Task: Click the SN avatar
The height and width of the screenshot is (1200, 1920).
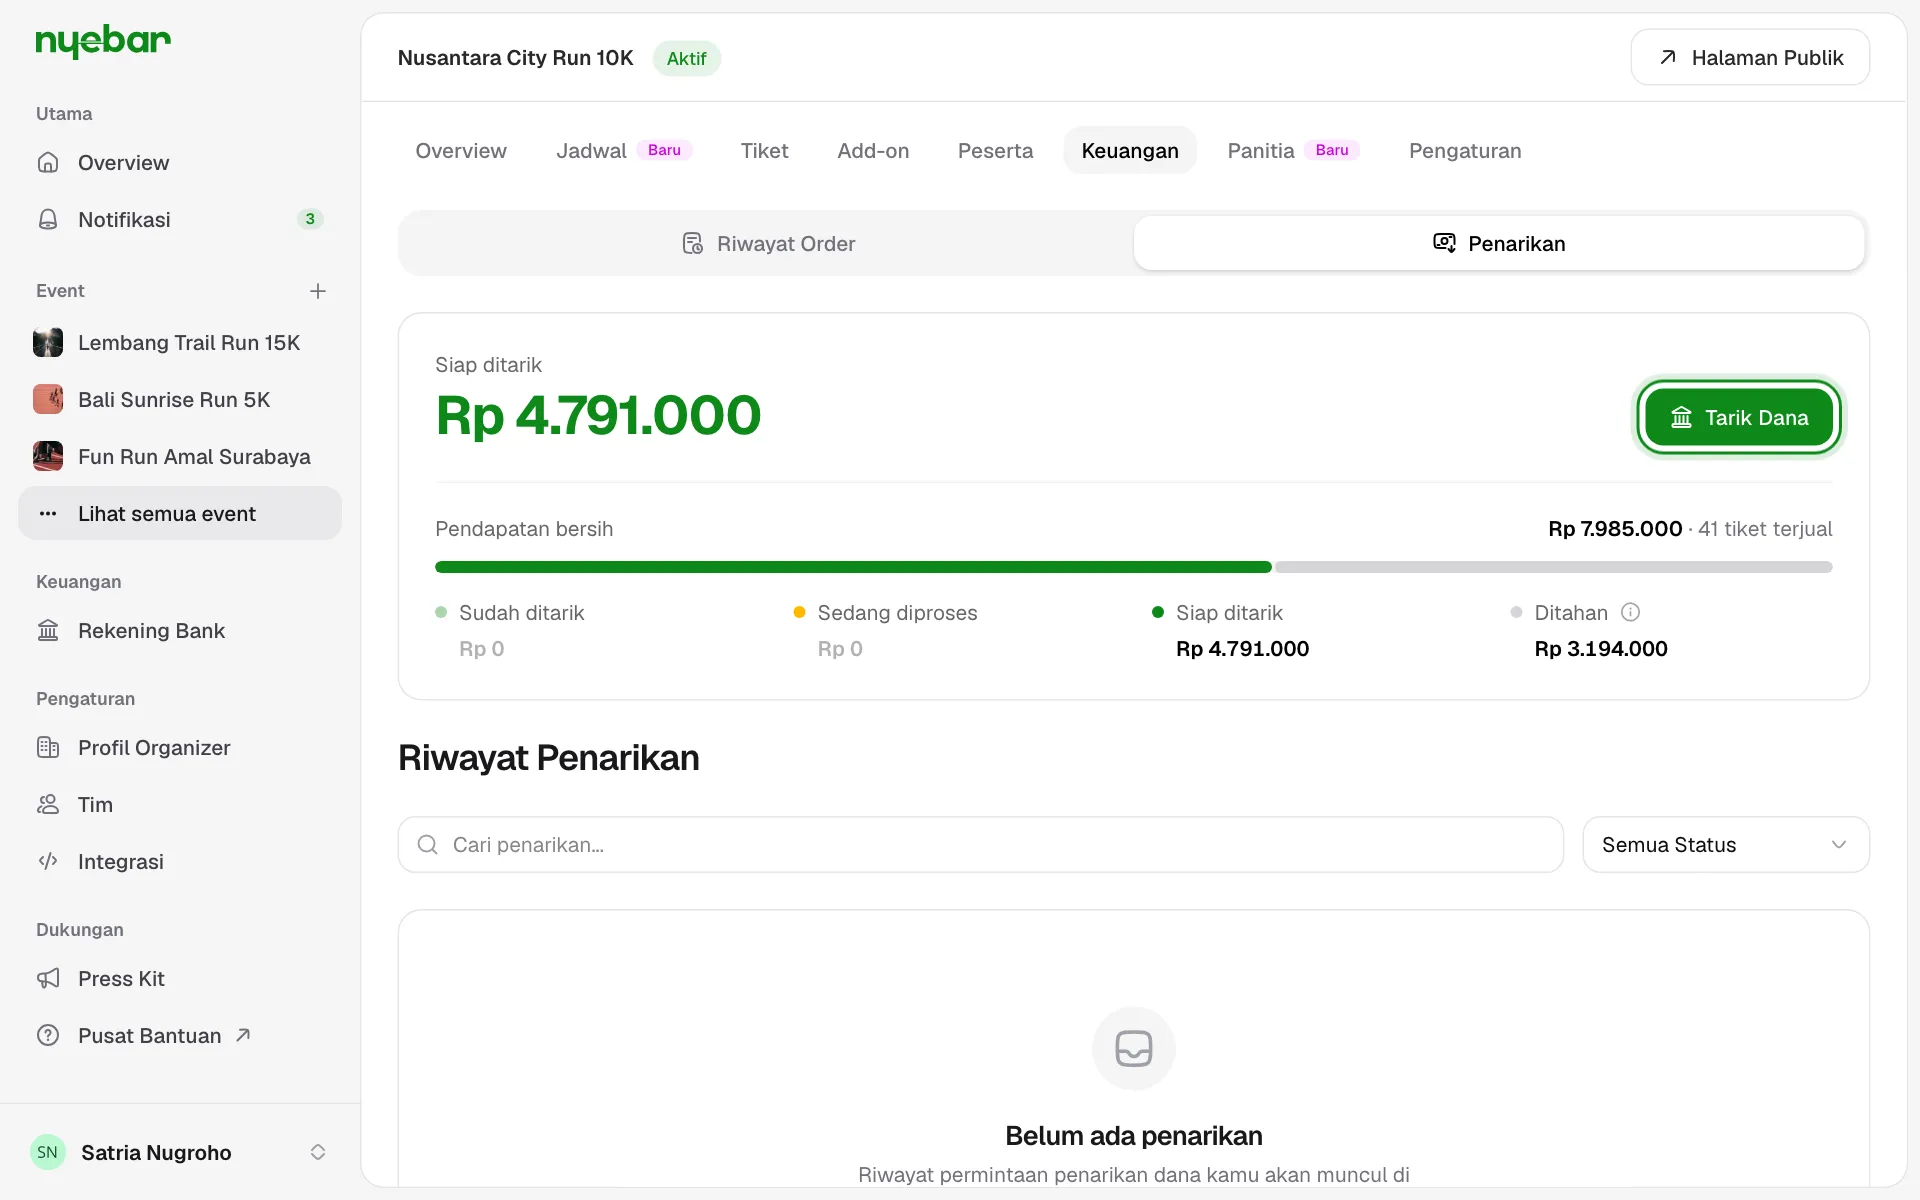Action: (x=48, y=1152)
